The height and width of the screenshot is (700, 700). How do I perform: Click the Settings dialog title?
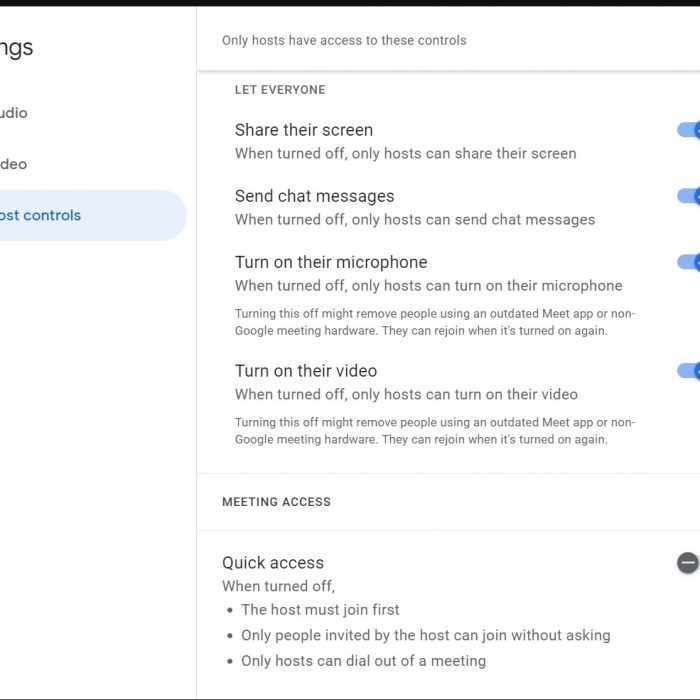17,48
